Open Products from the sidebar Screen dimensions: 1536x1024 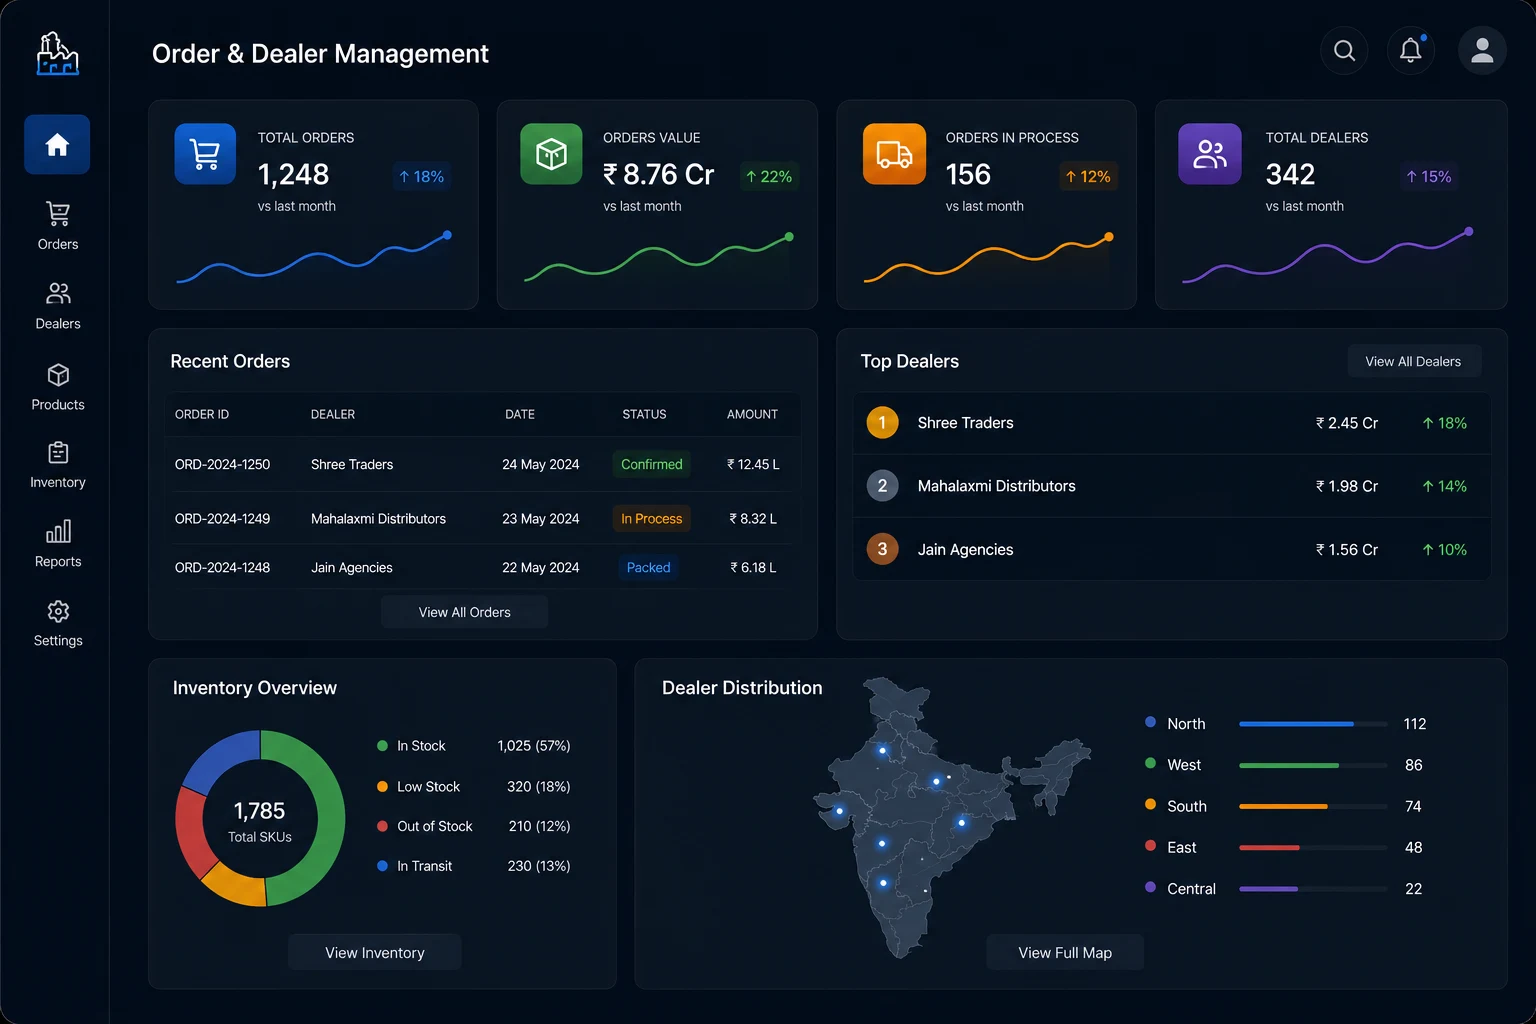tap(58, 387)
